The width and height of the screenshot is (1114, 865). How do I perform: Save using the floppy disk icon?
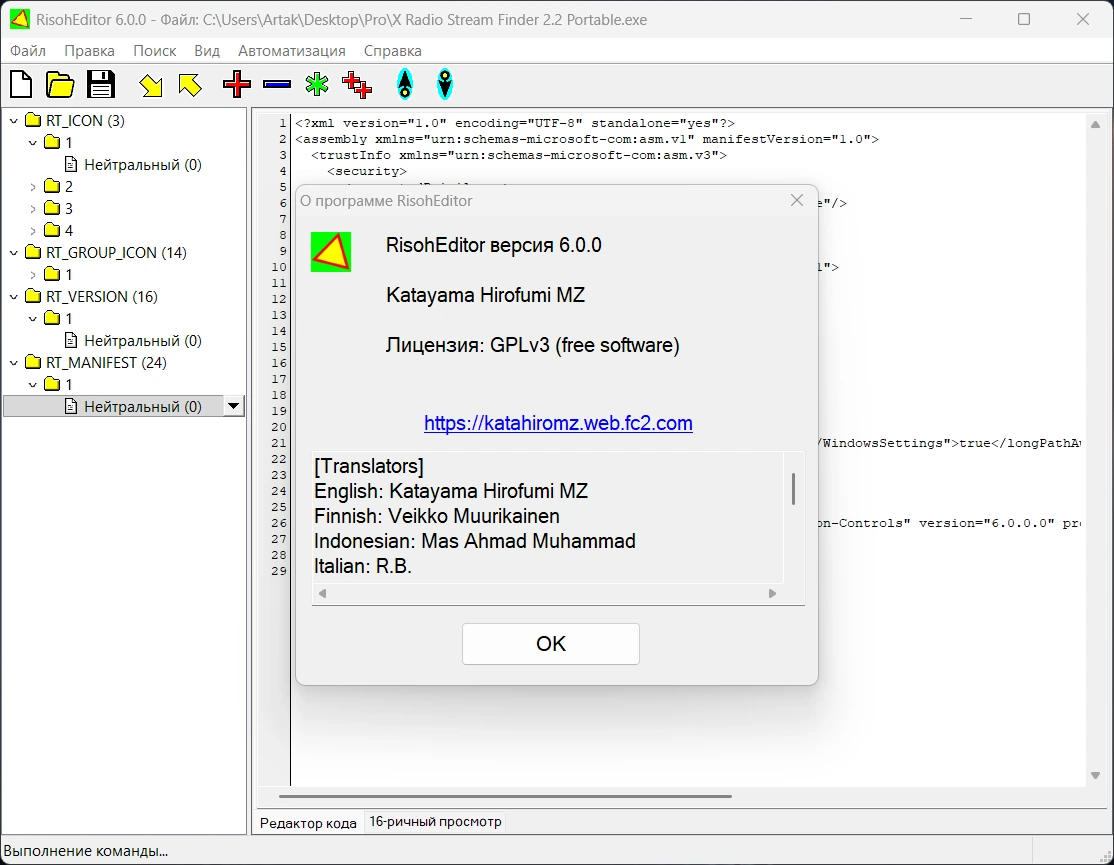(x=100, y=85)
